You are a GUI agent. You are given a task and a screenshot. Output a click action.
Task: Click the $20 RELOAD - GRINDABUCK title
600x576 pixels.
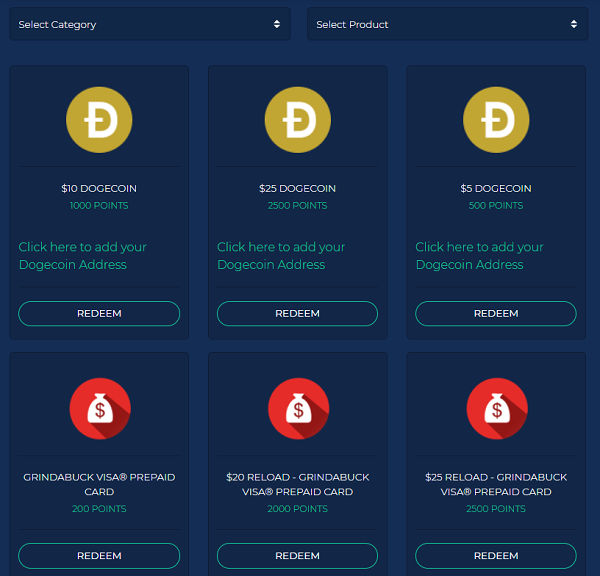[x=297, y=484]
